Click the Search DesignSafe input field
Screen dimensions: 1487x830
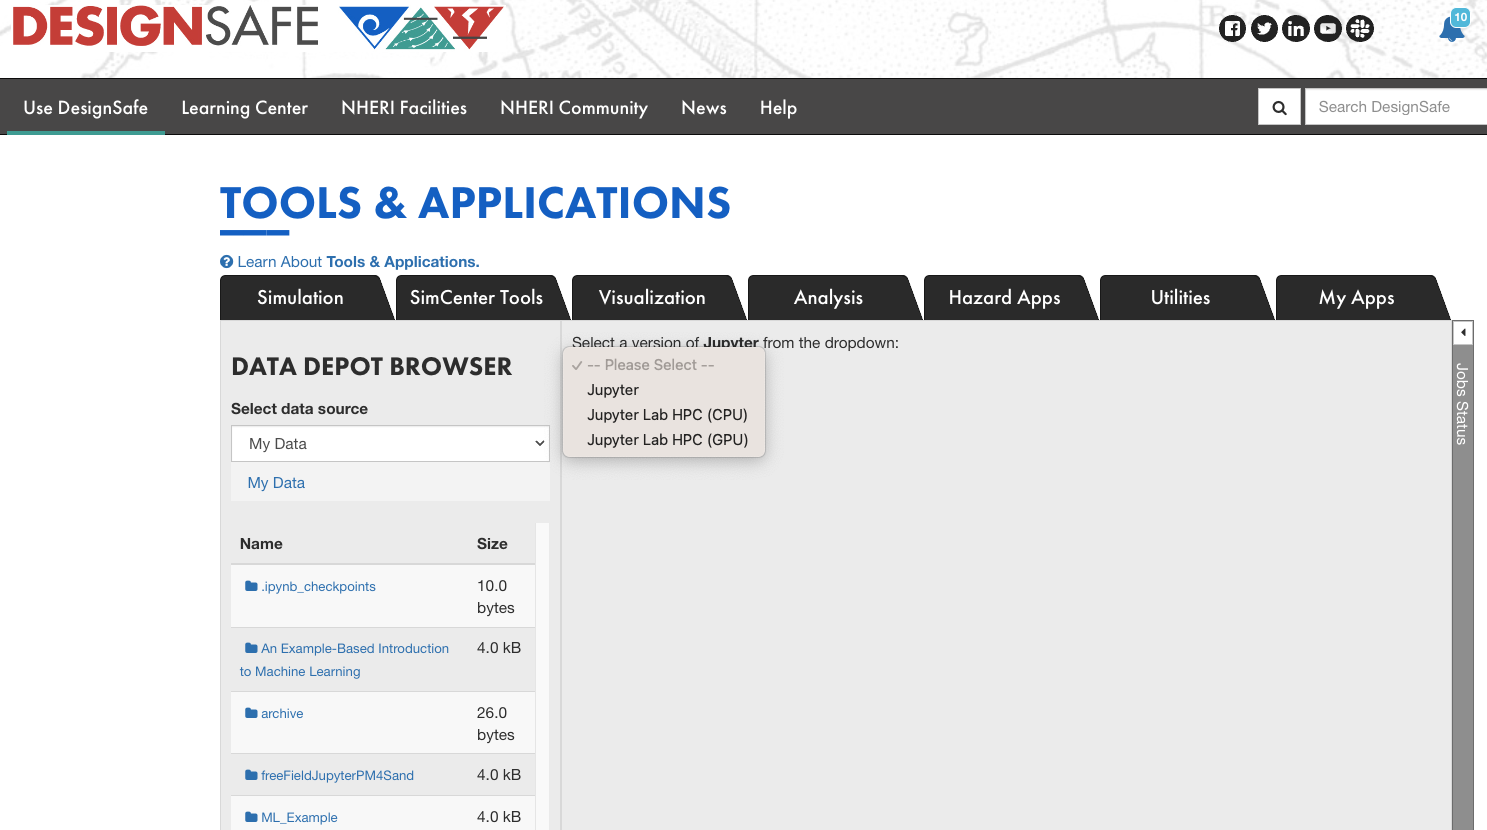point(1396,107)
